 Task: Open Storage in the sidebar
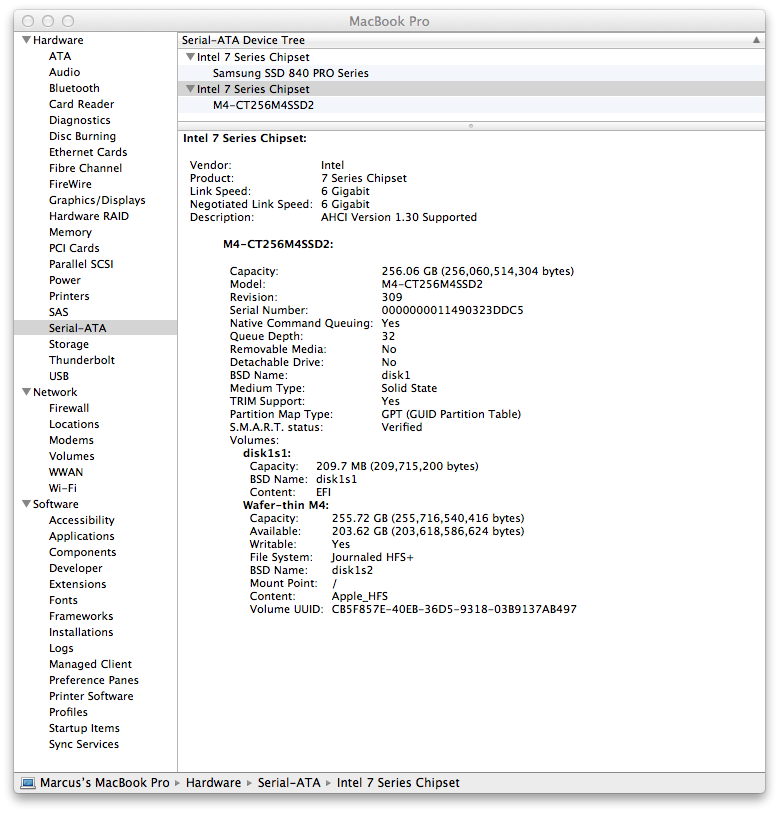(69, 344)
